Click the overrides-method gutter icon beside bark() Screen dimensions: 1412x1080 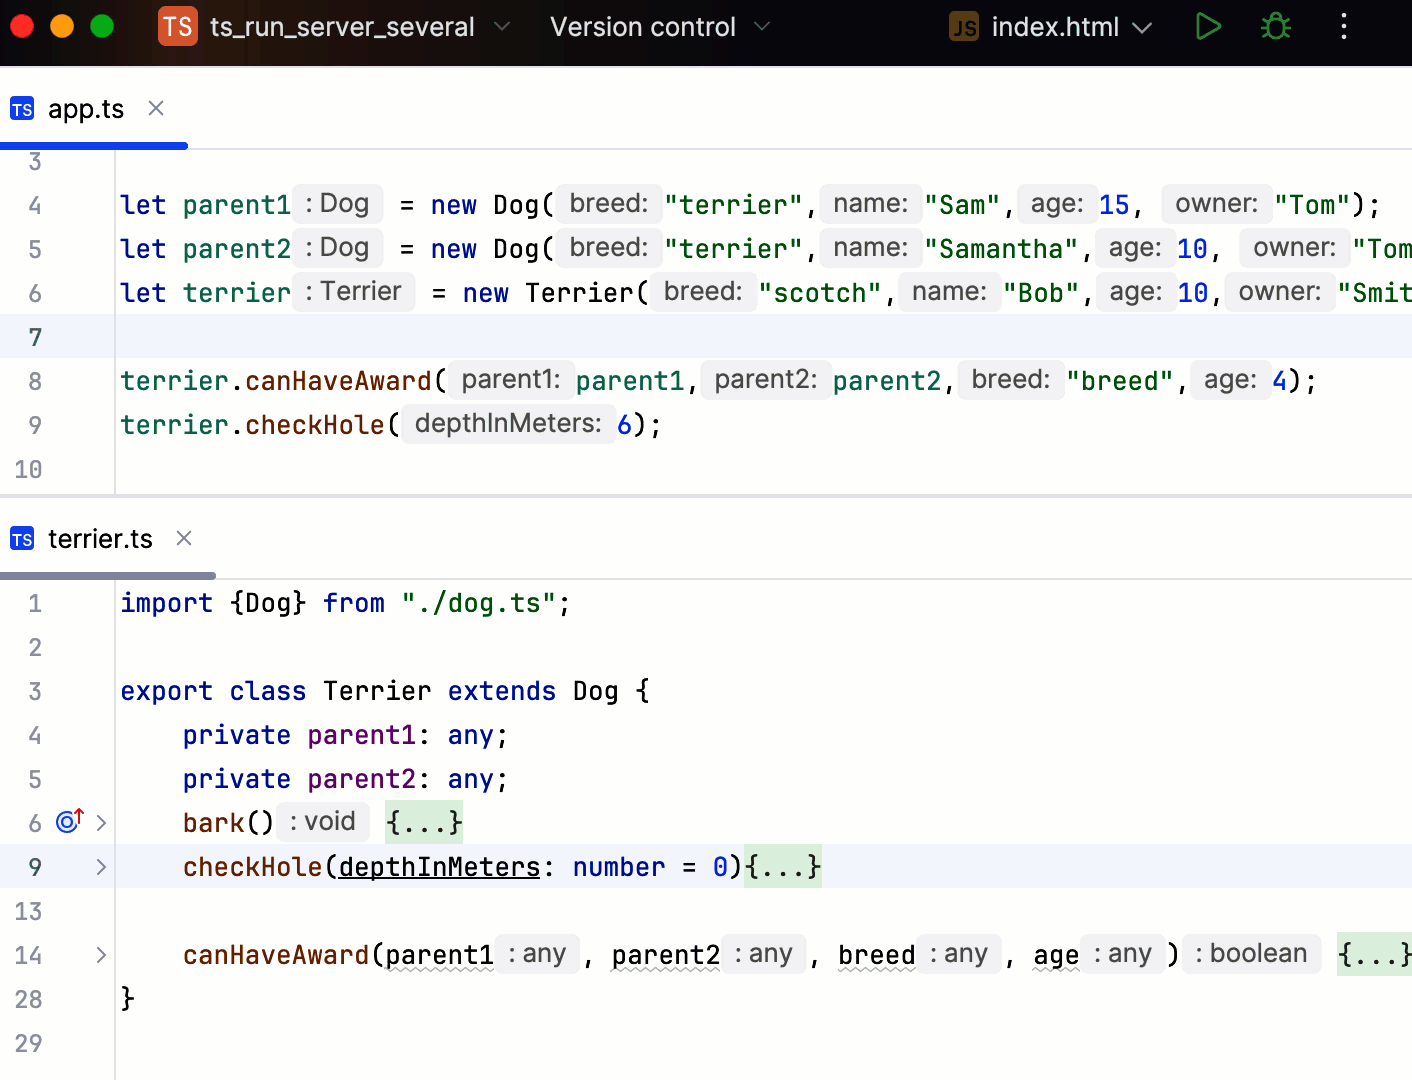point(66,821)
